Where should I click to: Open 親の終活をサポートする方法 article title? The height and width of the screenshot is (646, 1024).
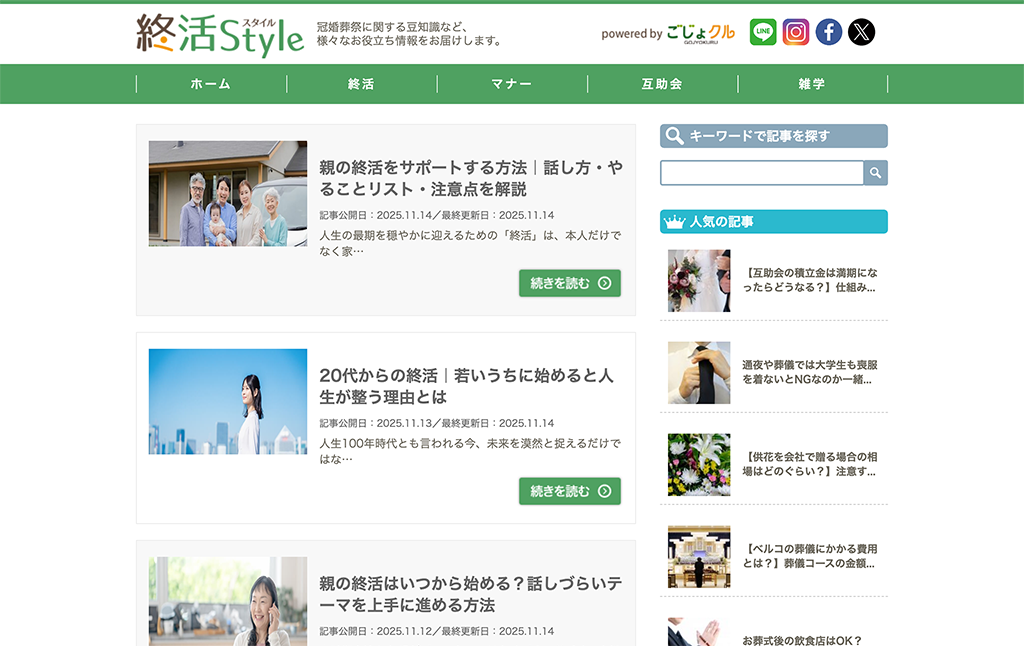(471, 178)
